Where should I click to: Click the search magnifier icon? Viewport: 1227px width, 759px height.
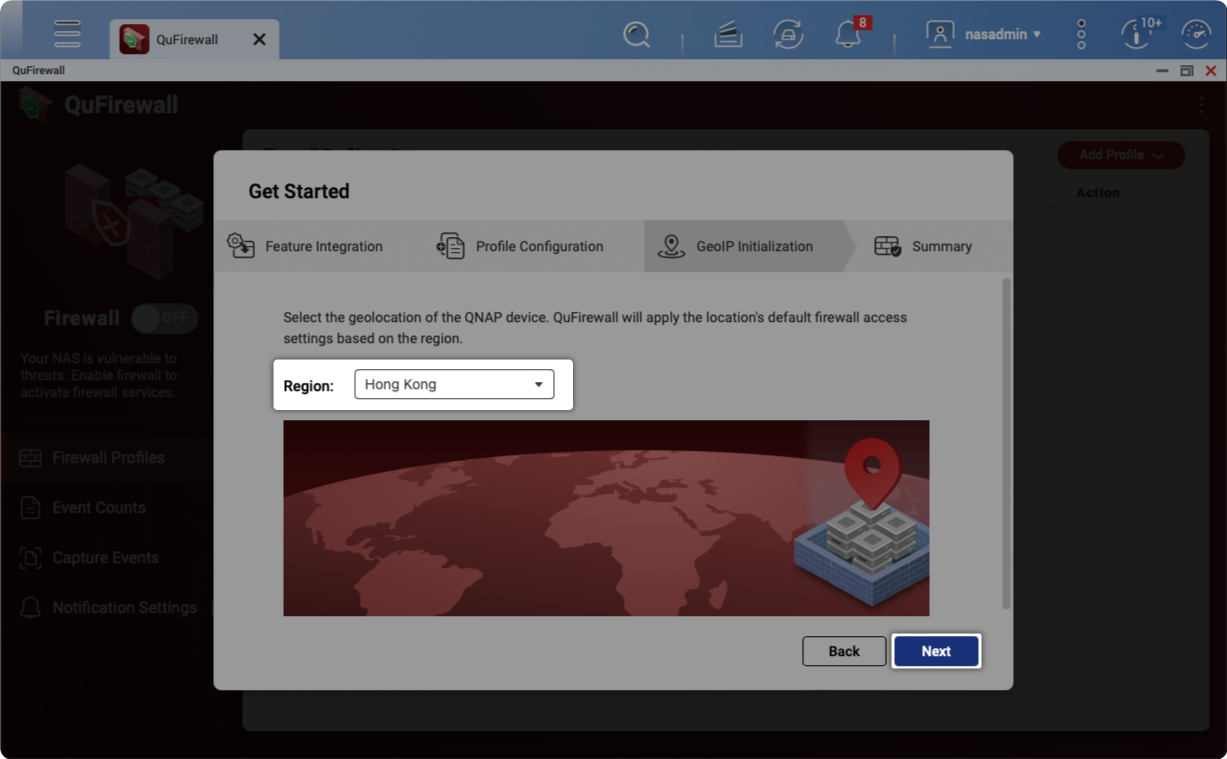[x=636, y=35]
